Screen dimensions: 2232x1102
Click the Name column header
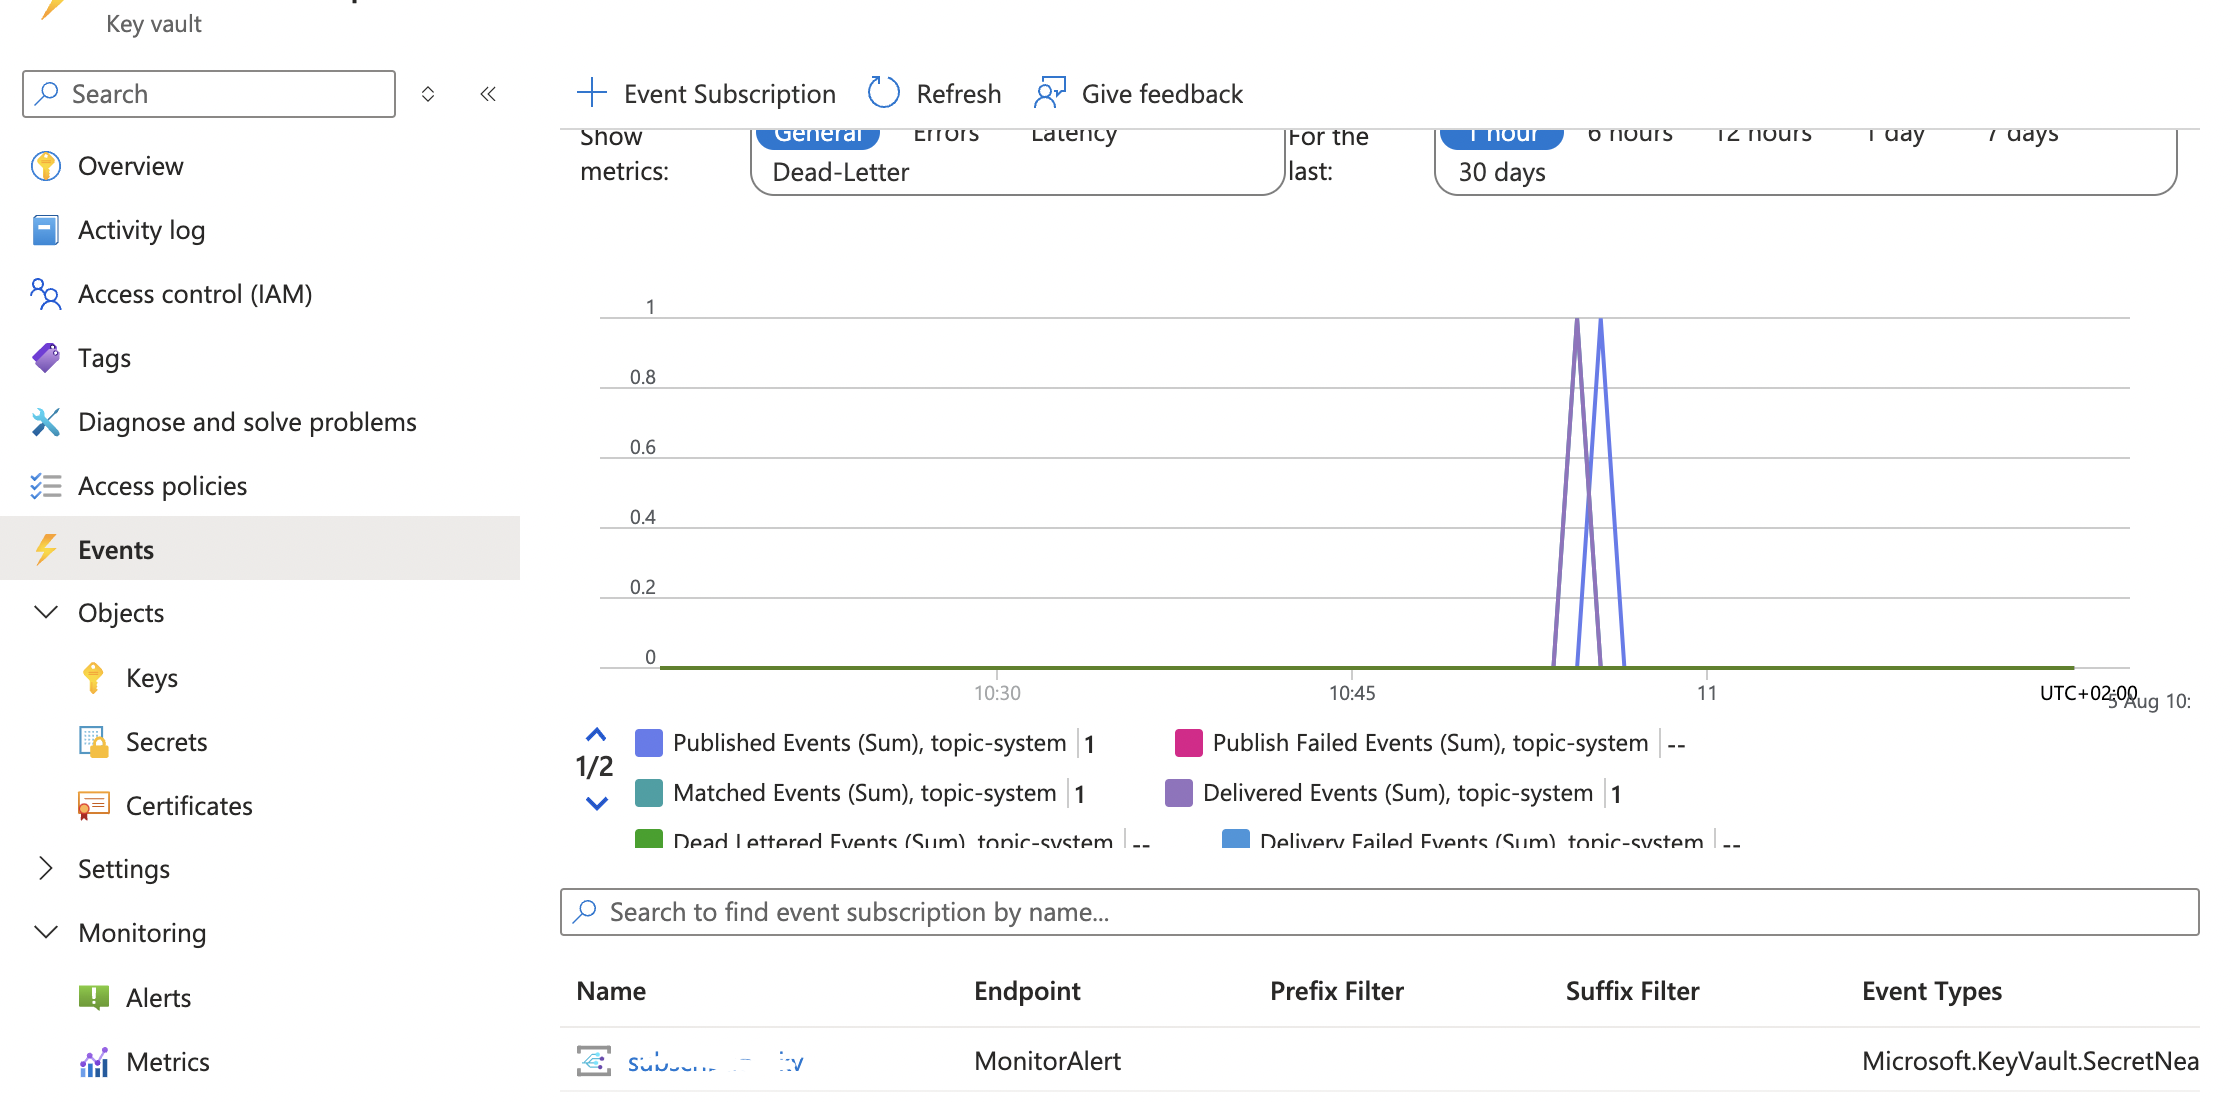click(611, 991)
